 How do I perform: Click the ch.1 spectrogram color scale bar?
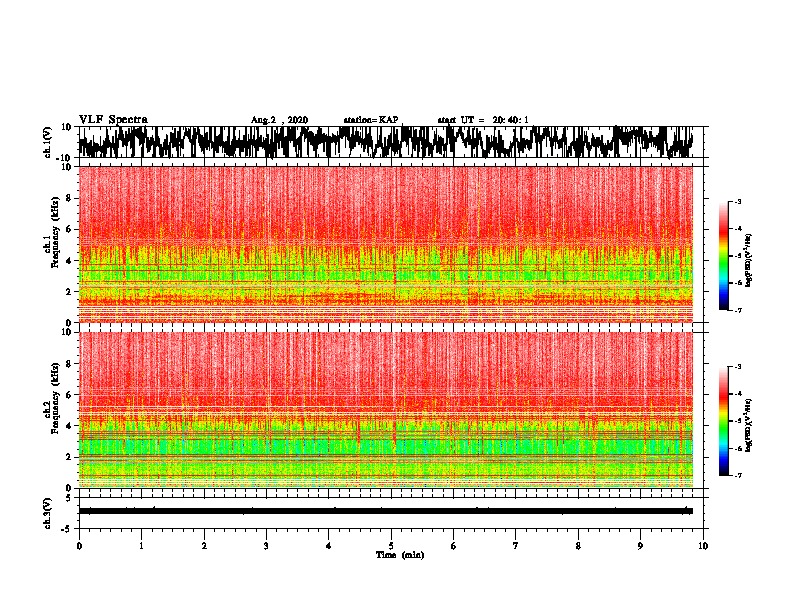[x=724, y=256]
